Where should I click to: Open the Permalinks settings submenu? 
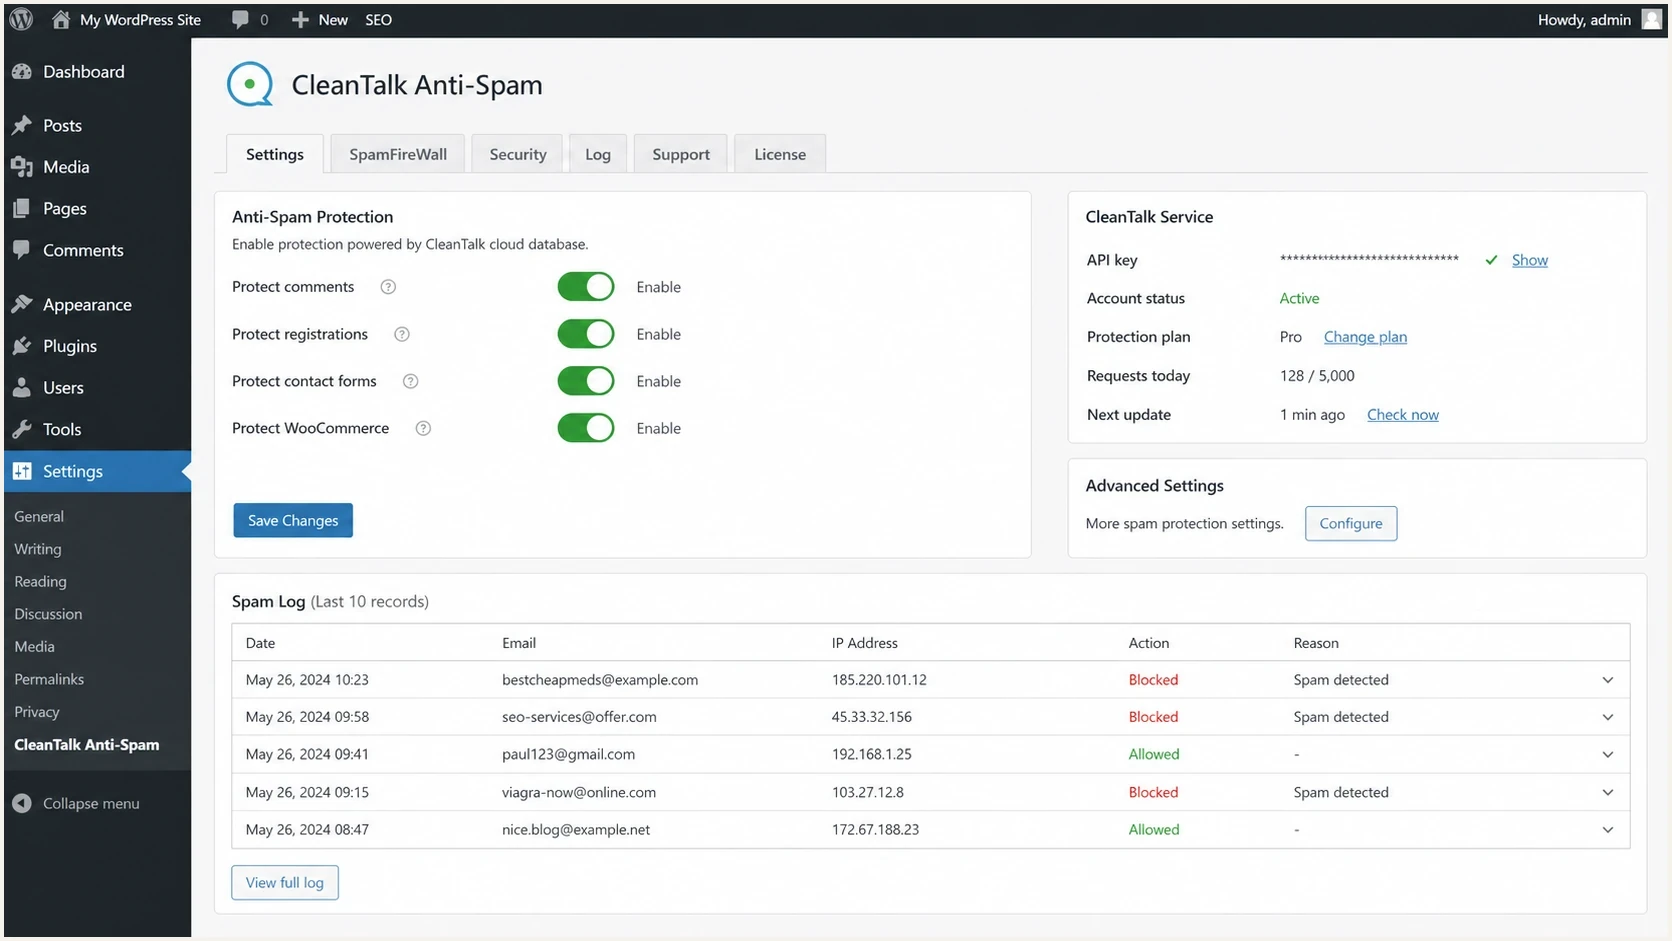(x=49, y=679)
